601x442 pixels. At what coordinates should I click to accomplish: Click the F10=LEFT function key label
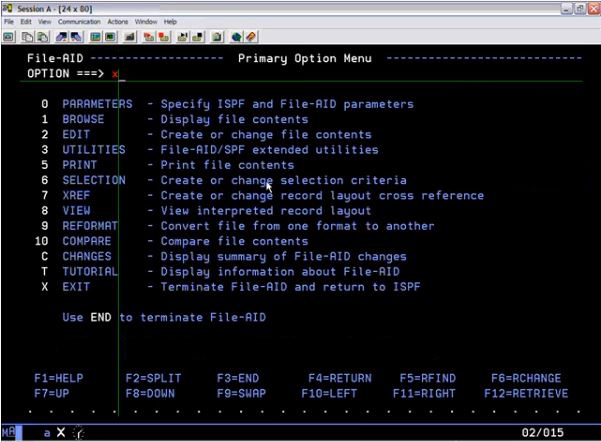(x=329, y=394)
